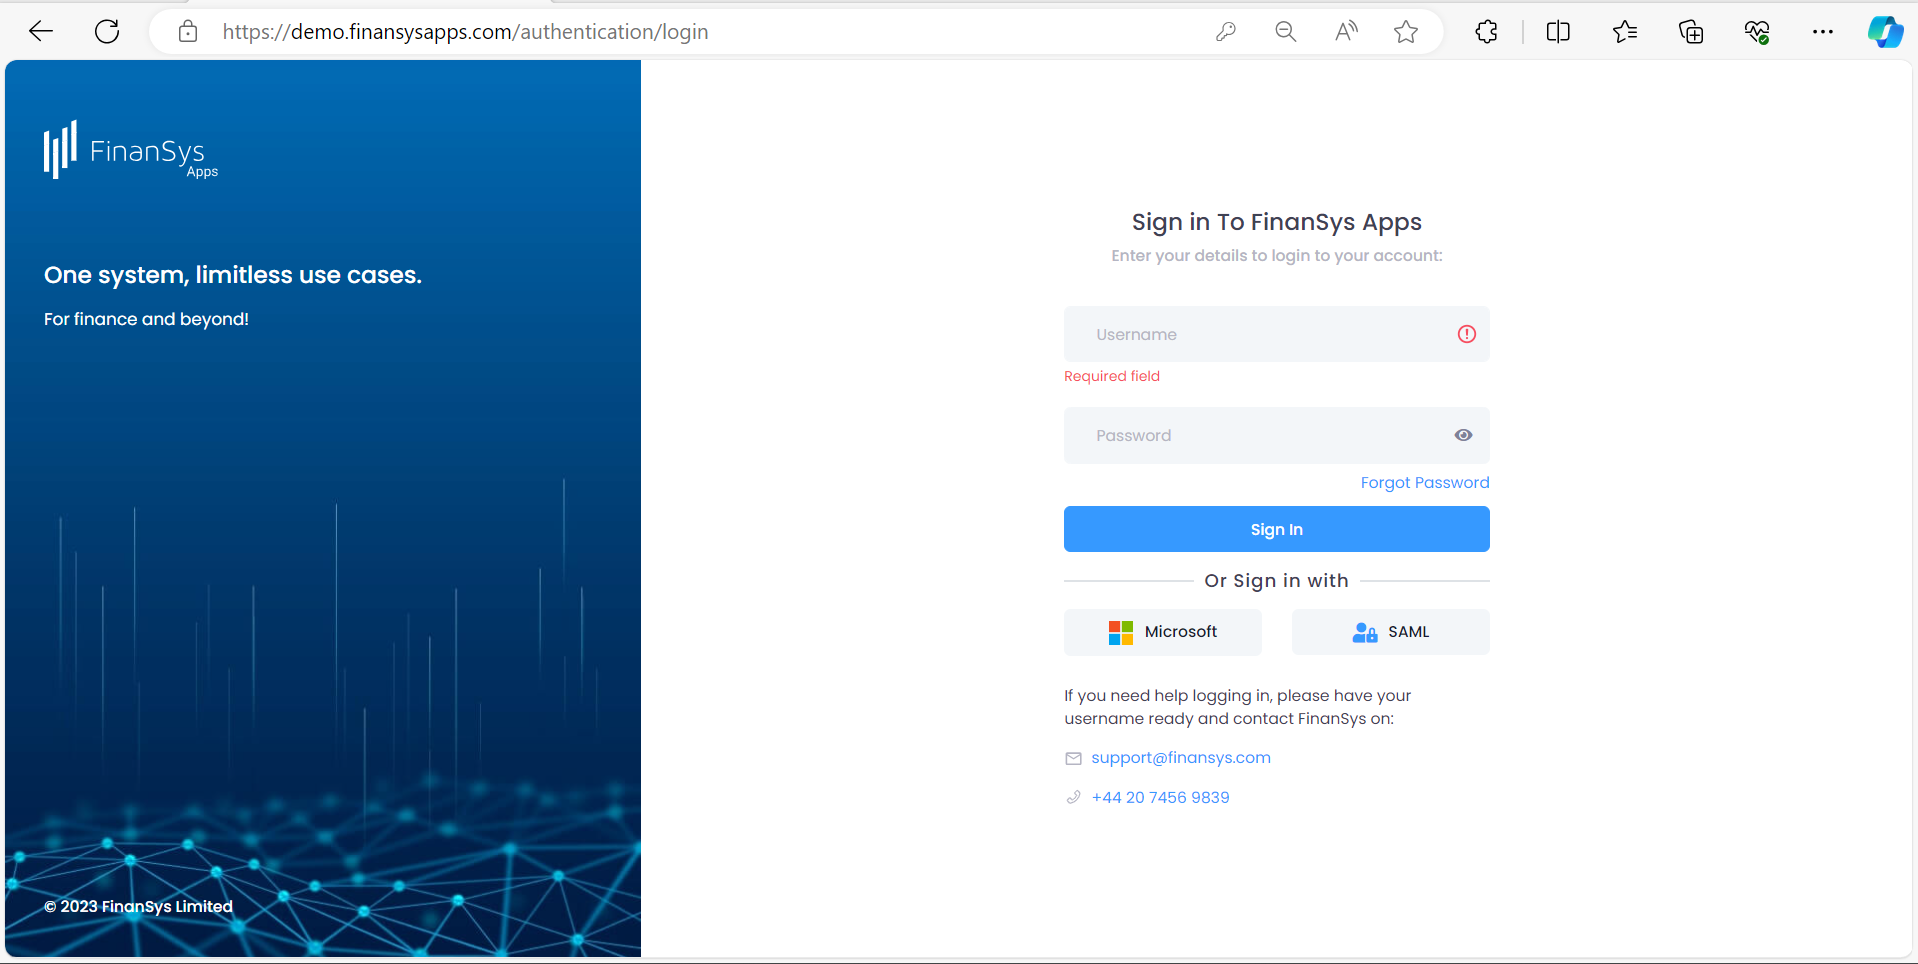
Task: Toggle password visibility with eye icon
Action: point(1463,435)
